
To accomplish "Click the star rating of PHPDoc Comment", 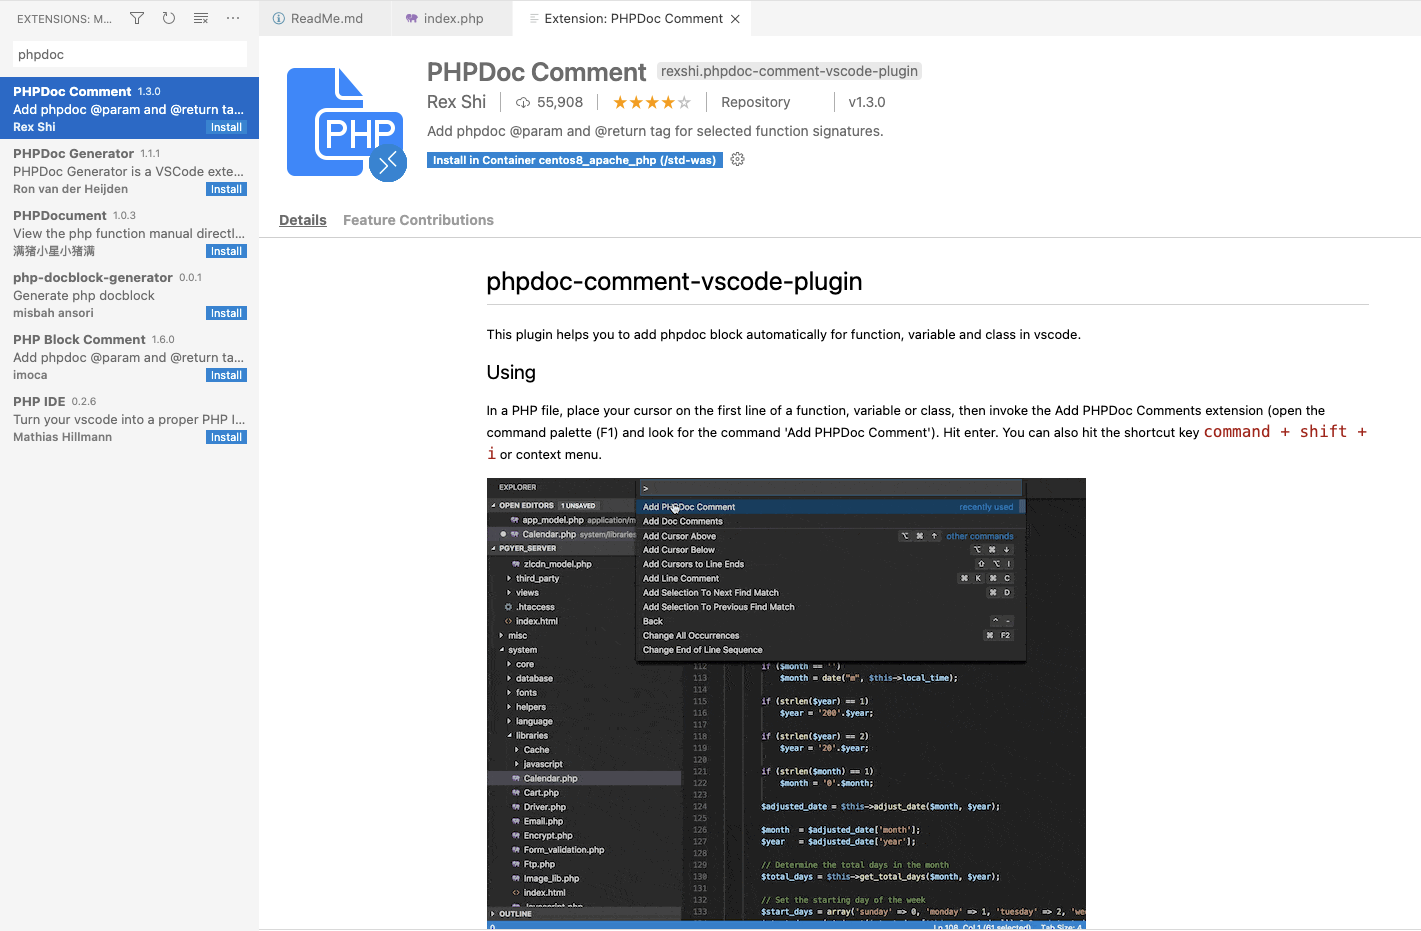I will [x=651, y=102].
